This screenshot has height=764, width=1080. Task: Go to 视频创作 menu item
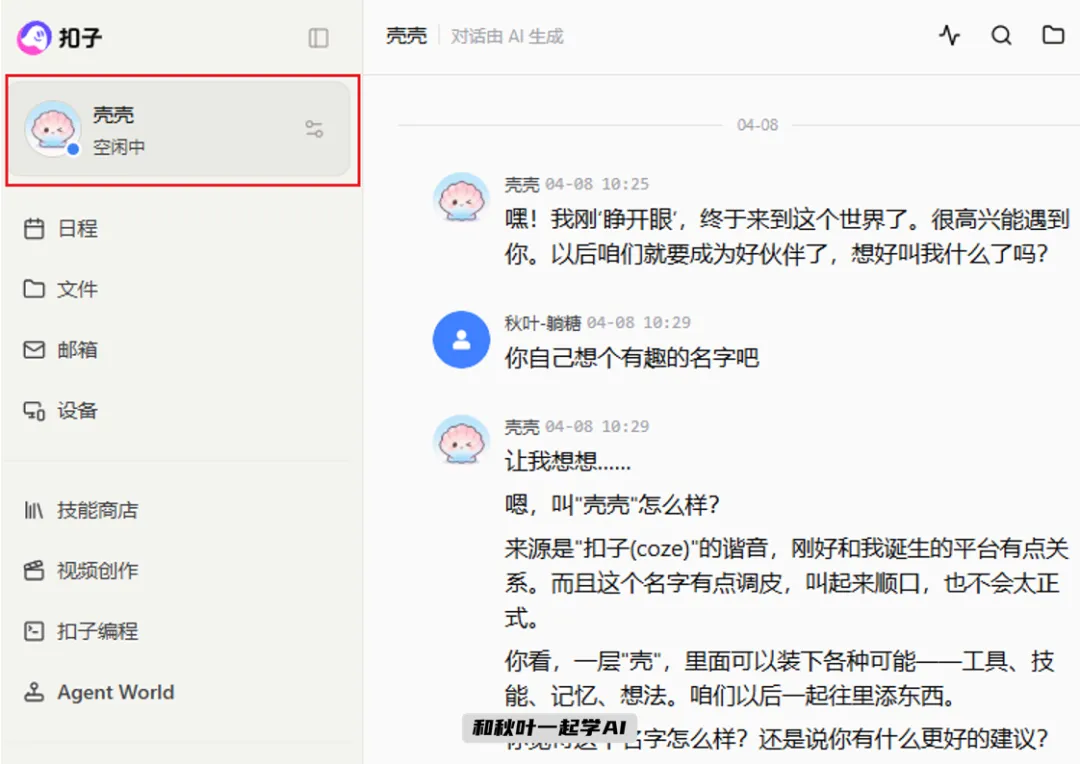98,570
